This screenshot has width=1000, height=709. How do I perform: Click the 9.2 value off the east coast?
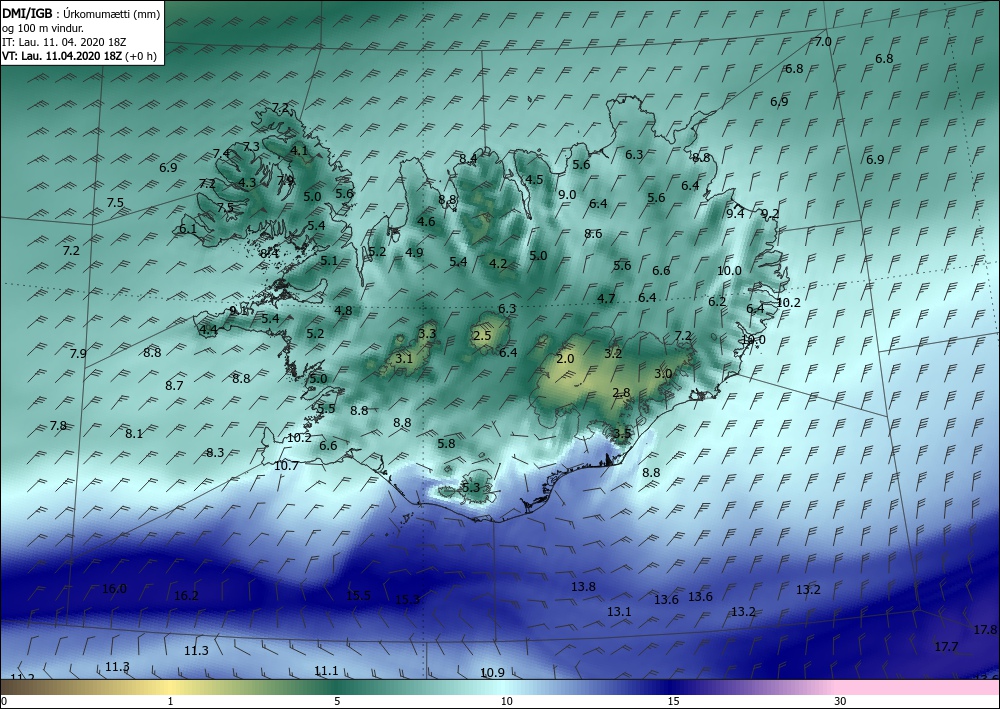770,214
